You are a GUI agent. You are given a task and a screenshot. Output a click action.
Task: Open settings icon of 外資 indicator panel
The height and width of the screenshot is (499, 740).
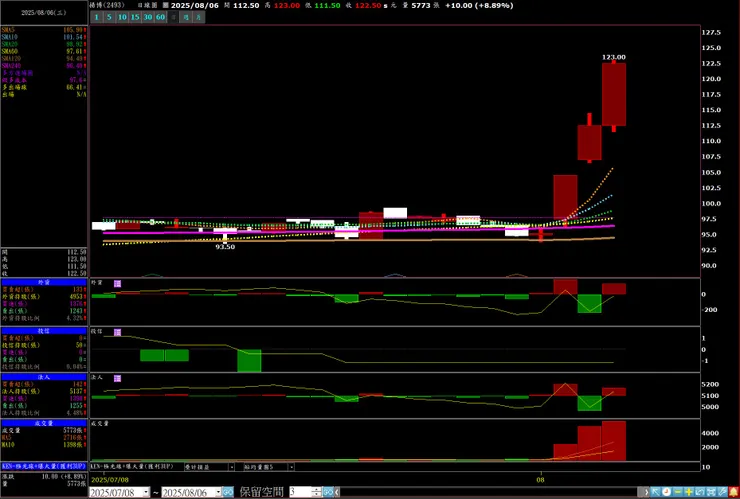[x=118, y=283]
